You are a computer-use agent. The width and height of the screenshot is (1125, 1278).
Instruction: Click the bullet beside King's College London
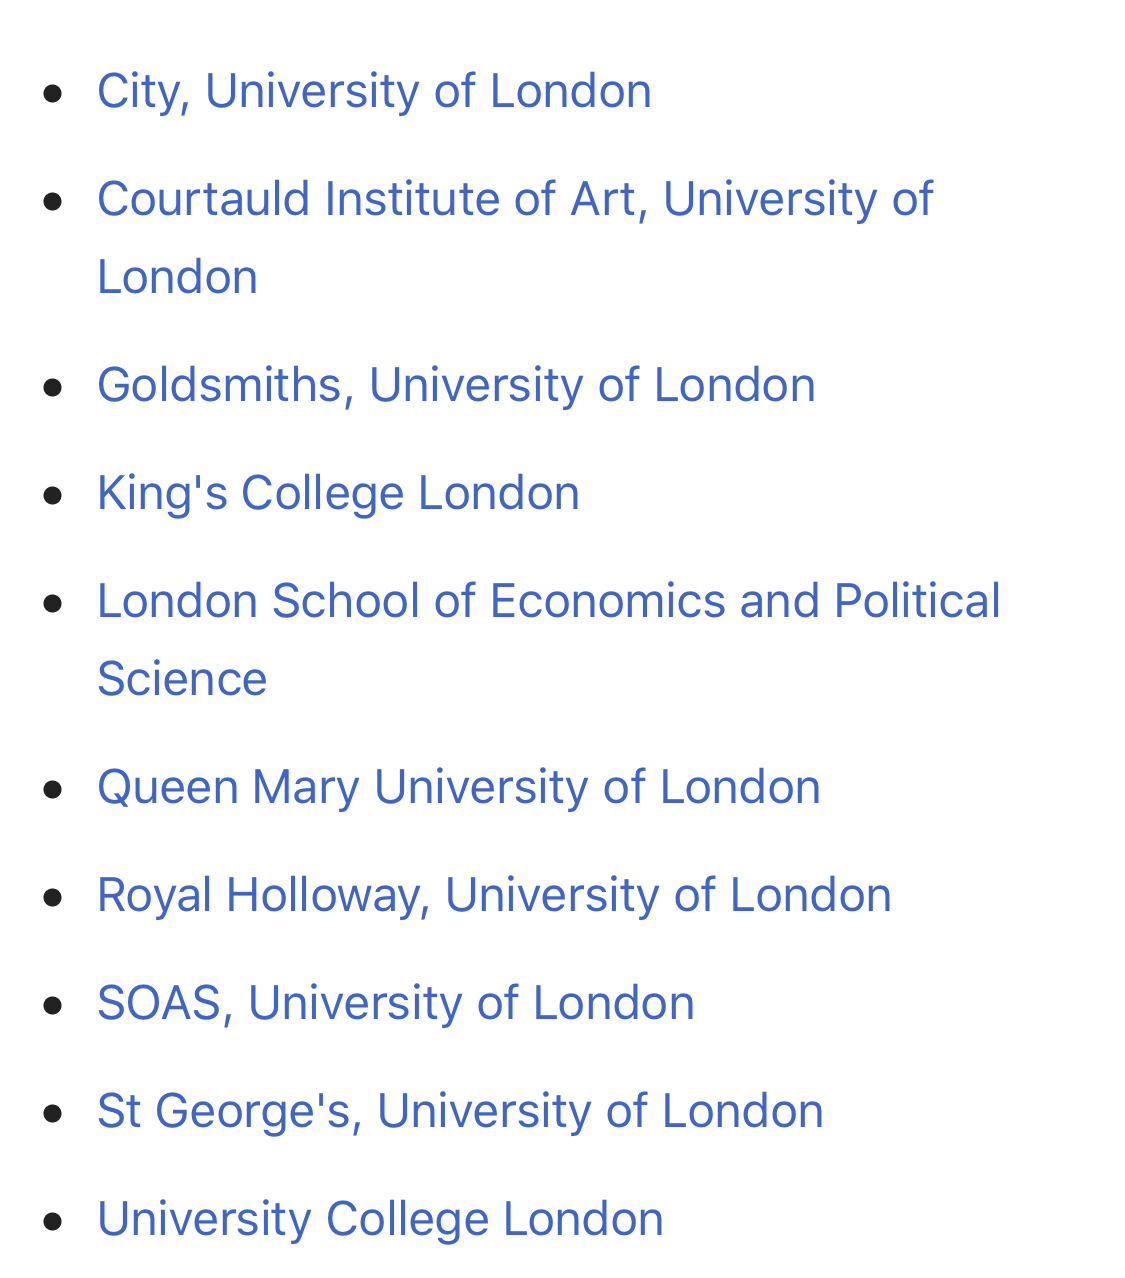54,494
